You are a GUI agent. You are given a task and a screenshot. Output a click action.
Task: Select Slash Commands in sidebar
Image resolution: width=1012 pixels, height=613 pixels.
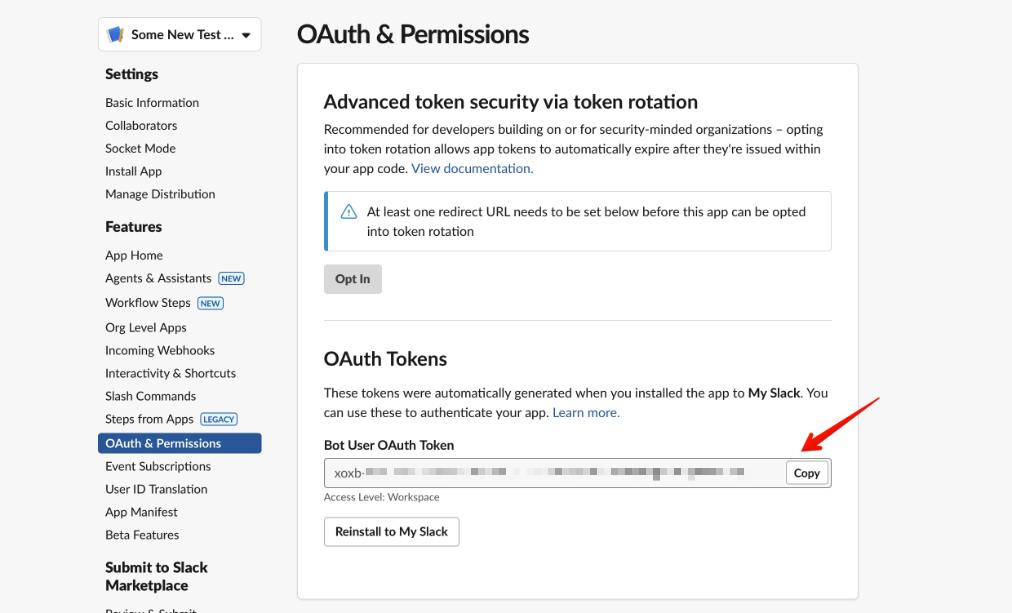pos(150,397)
